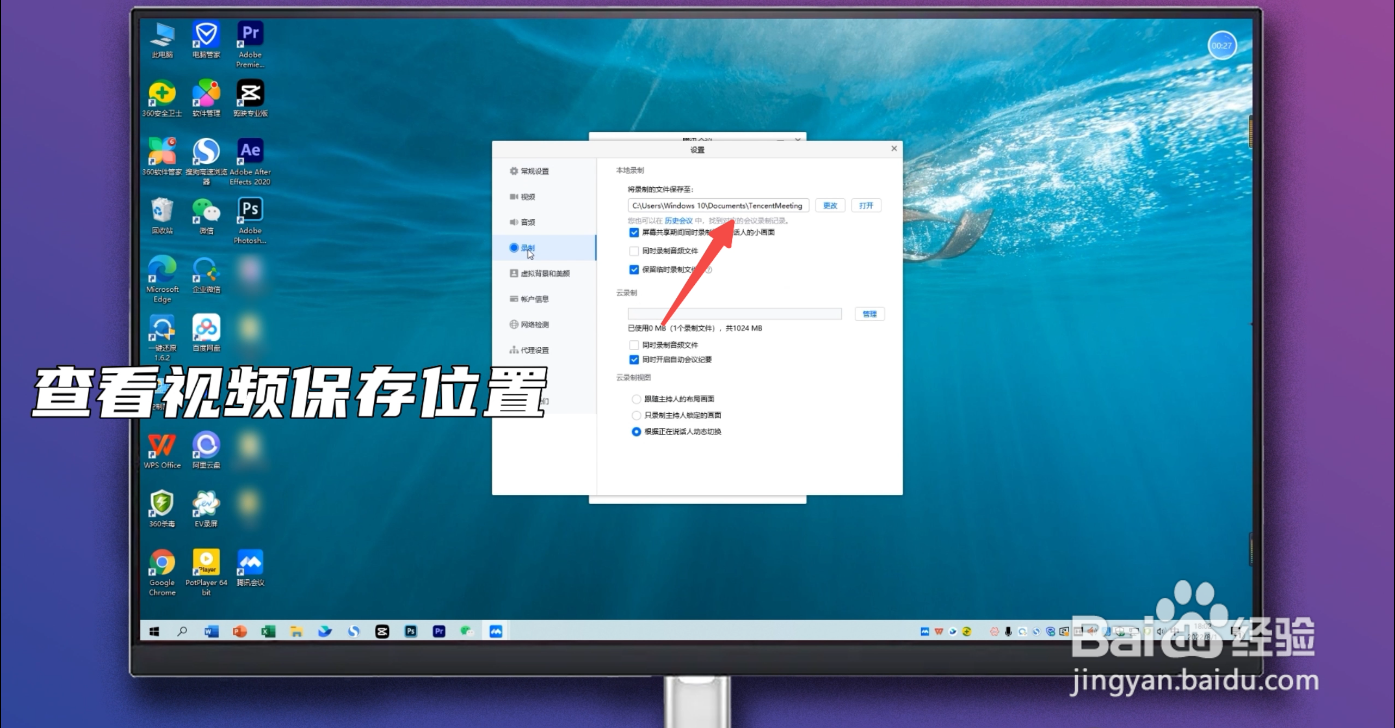The image size is (1395, 728).
Task: Open 企业微信 desktop icon
Action: click(x=206, y=274)
